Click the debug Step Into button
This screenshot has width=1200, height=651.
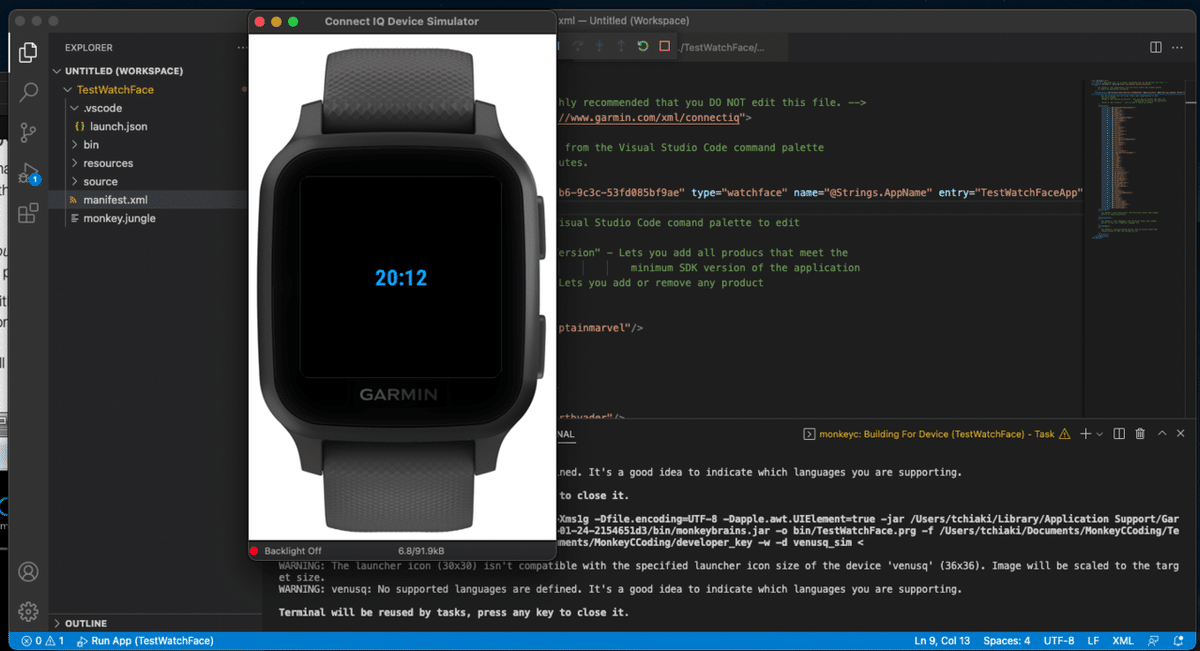click(599, 46)
